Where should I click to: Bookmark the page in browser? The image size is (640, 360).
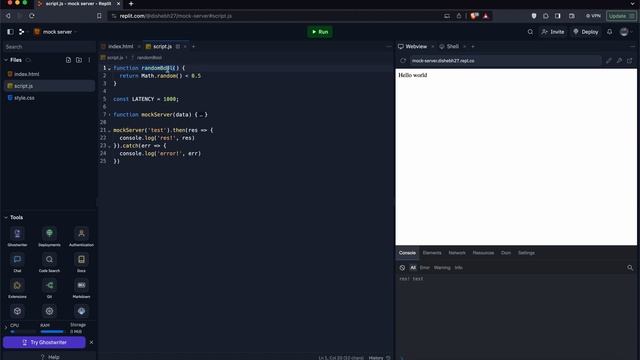click(99, 16)
